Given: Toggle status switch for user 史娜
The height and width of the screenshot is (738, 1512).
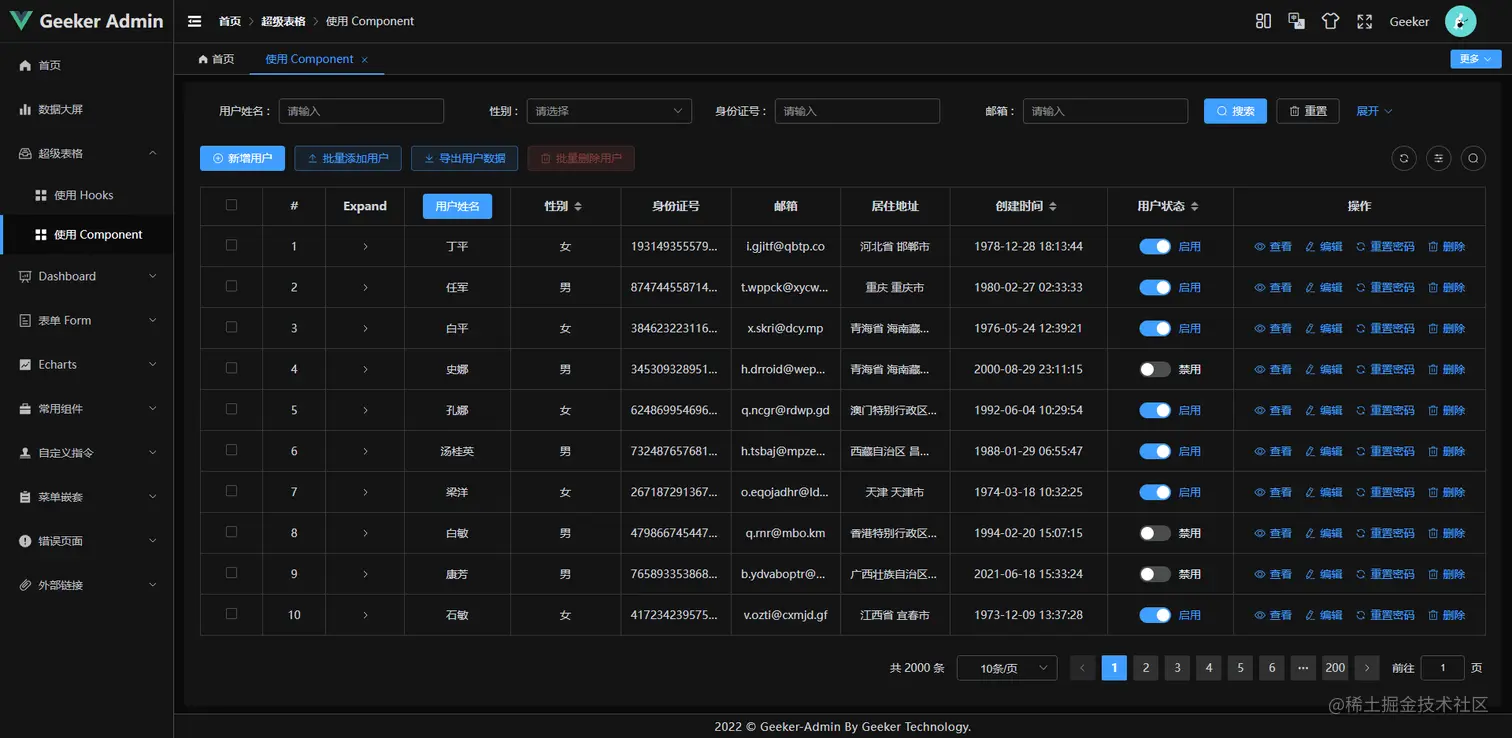Looking at the screenshot, I should [1155, 369].
